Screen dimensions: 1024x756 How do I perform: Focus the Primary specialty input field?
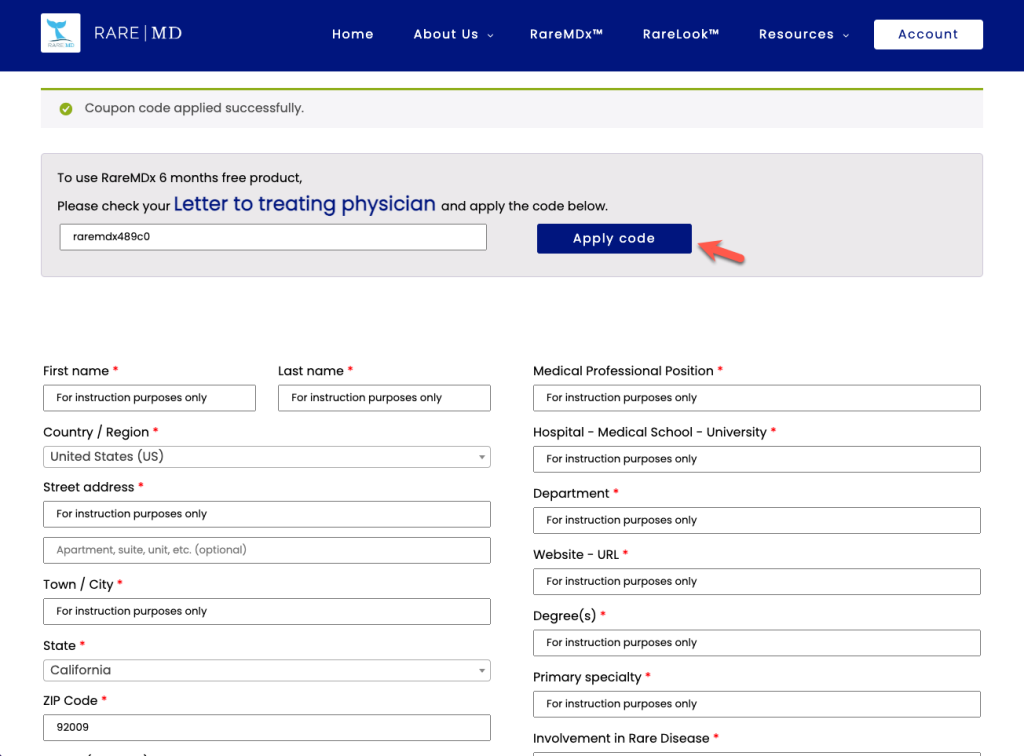click(x=756, y=704)
